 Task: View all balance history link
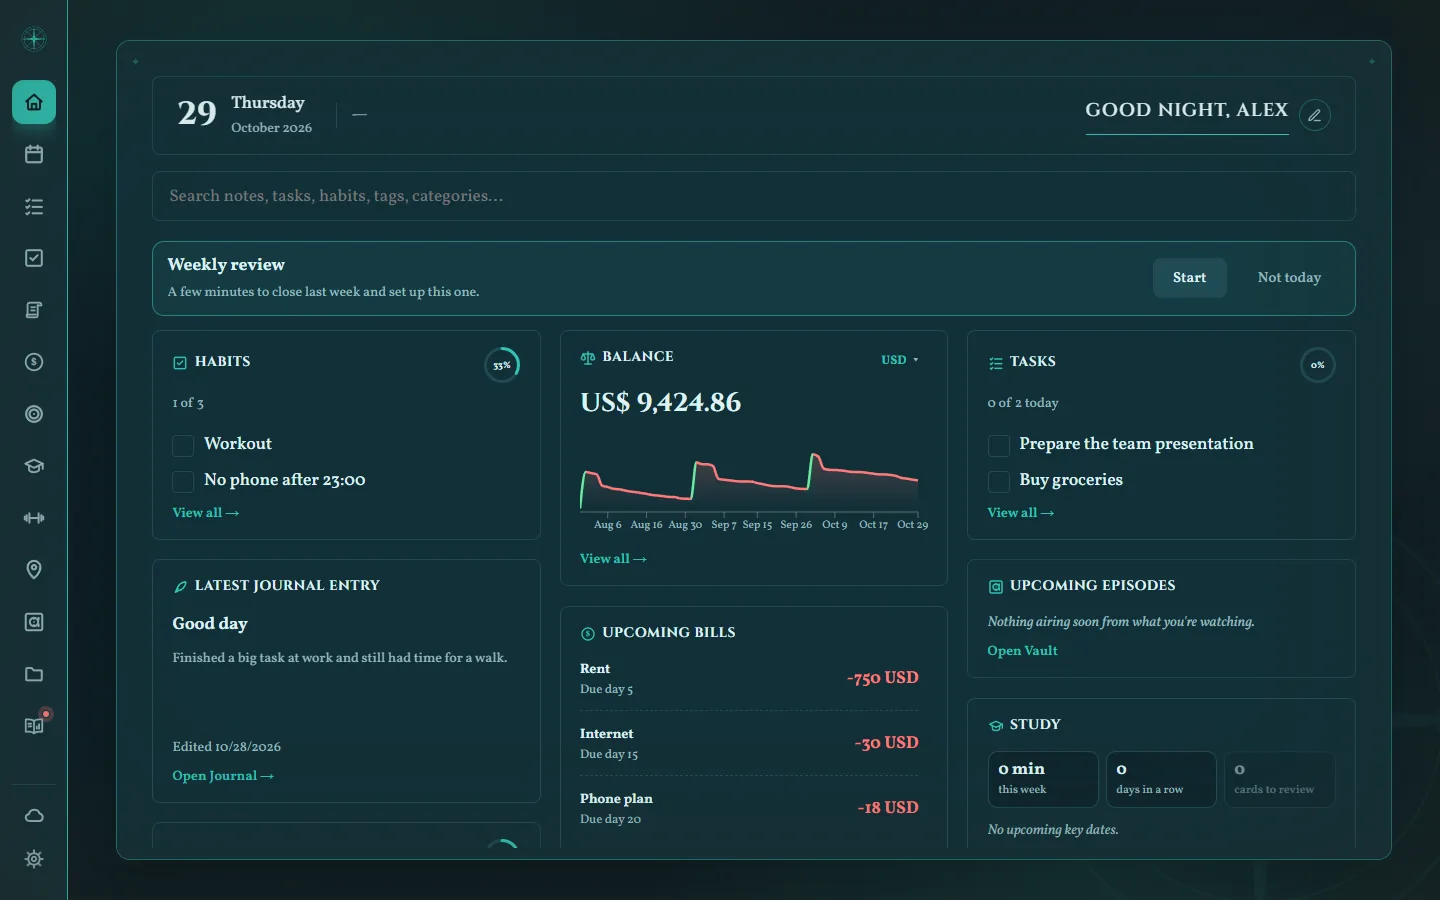613,559
